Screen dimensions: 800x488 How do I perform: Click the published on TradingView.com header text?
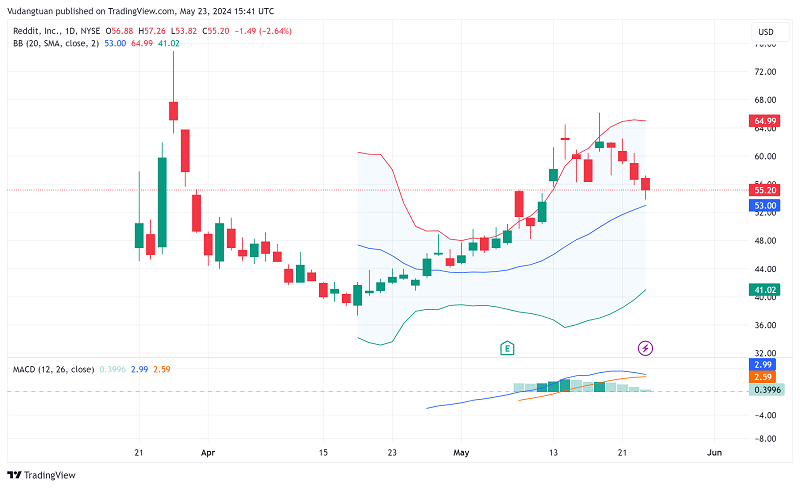click(x=120, y=11)
